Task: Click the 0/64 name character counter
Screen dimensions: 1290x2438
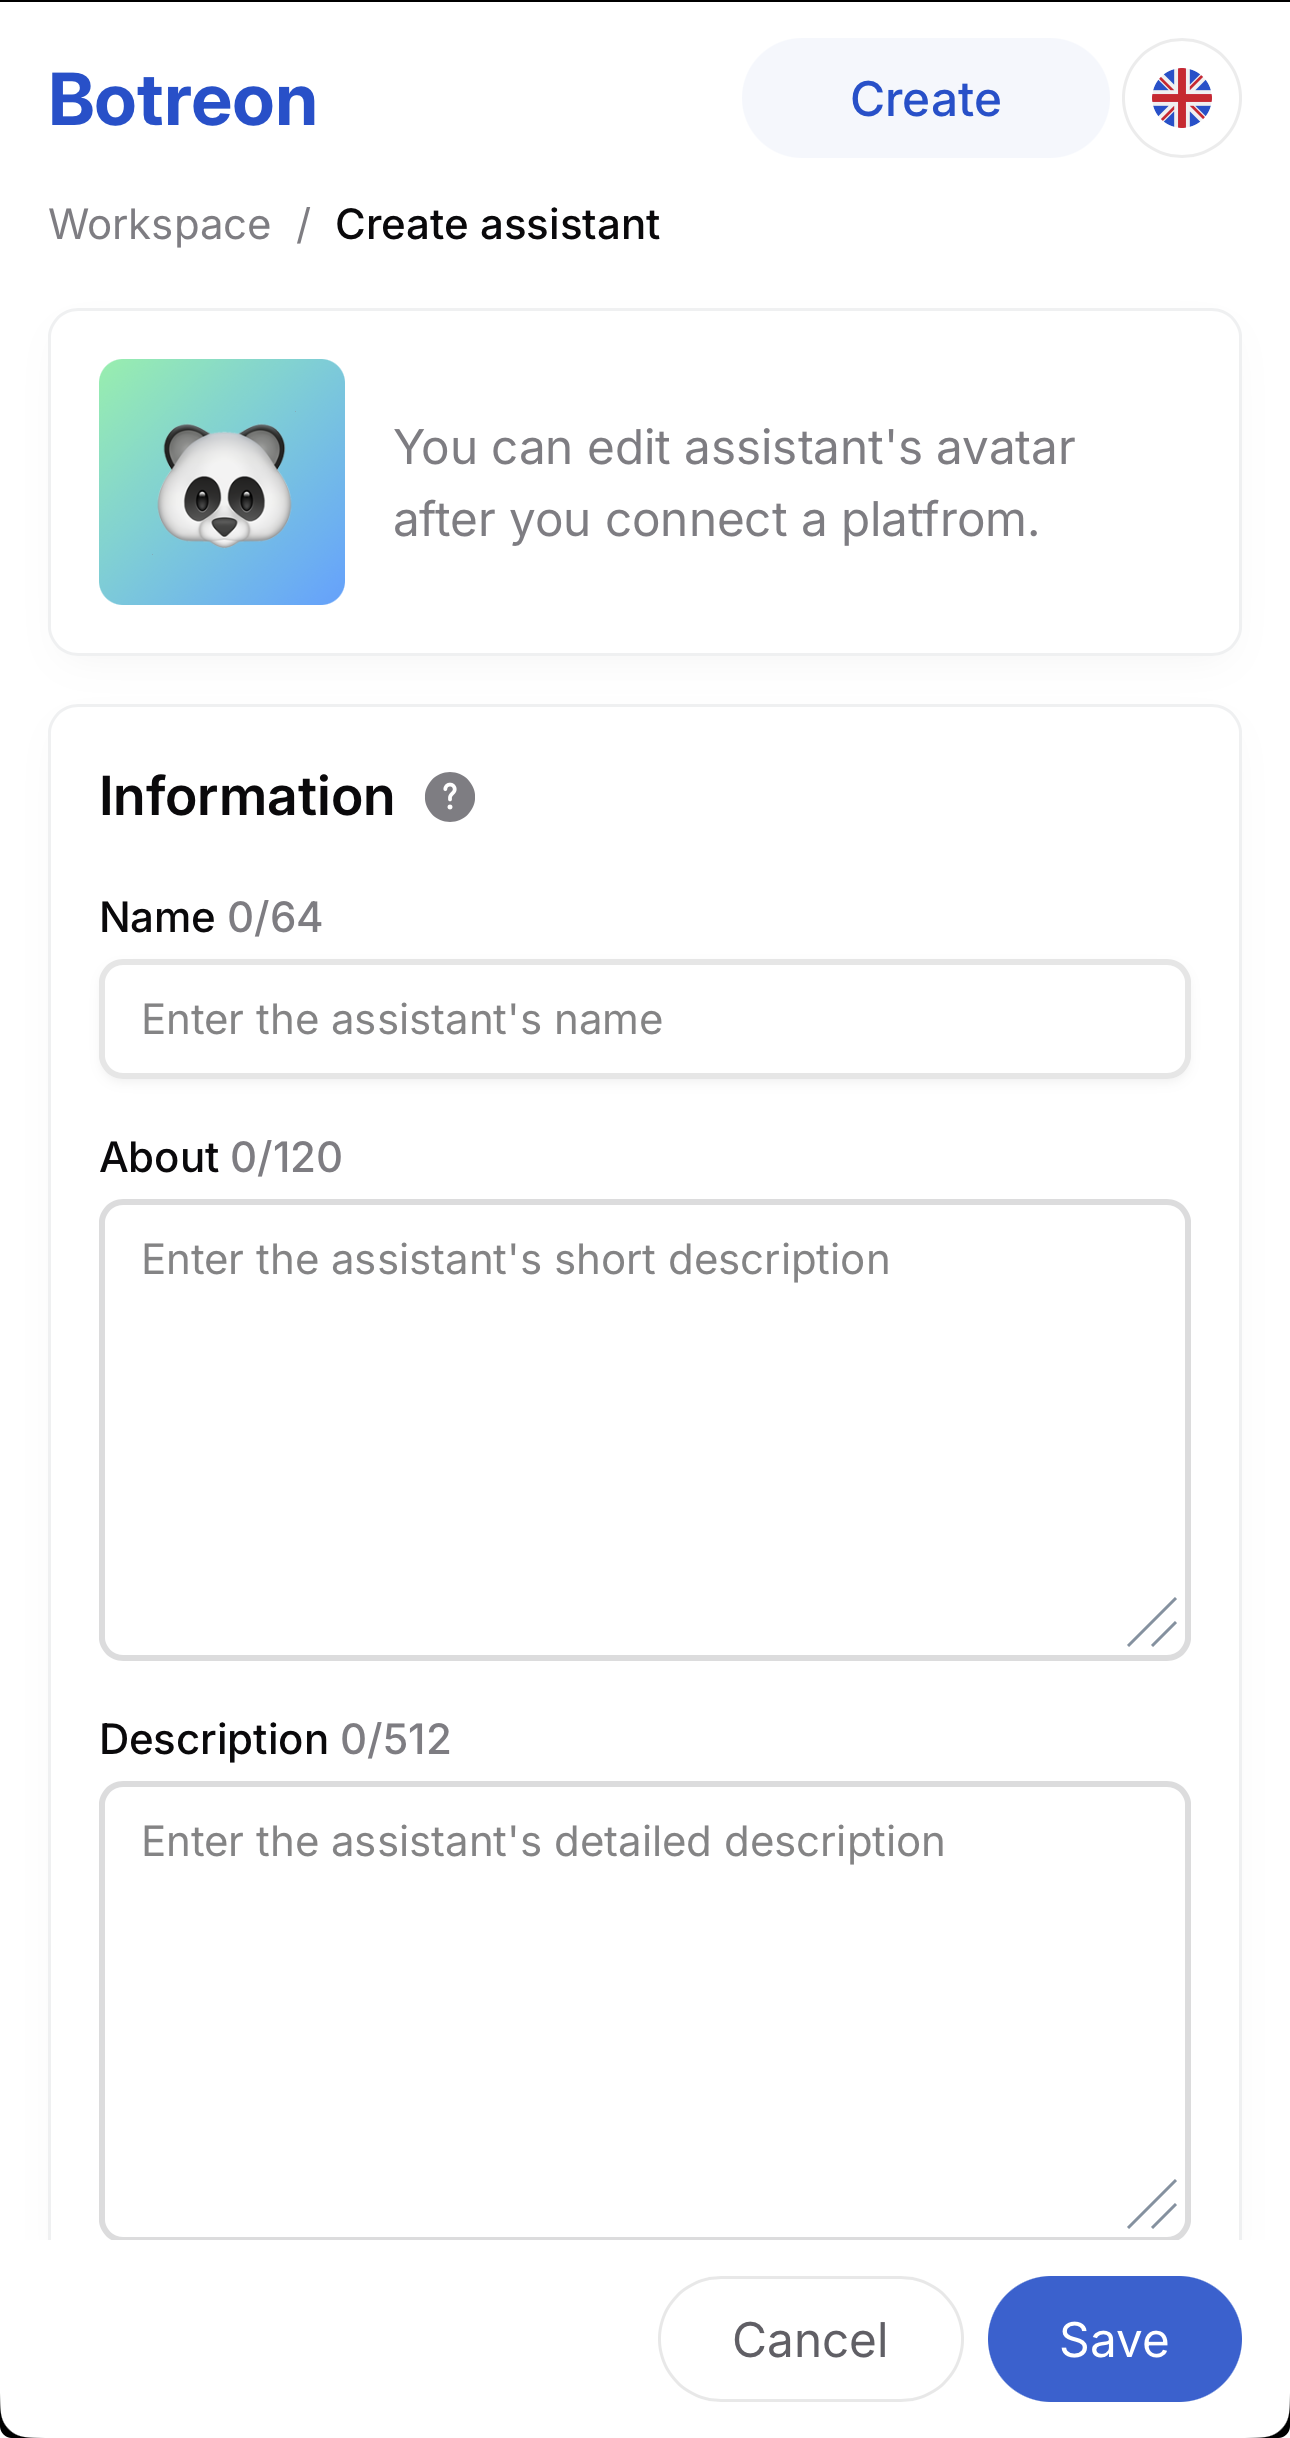Action: pos(275,916)
